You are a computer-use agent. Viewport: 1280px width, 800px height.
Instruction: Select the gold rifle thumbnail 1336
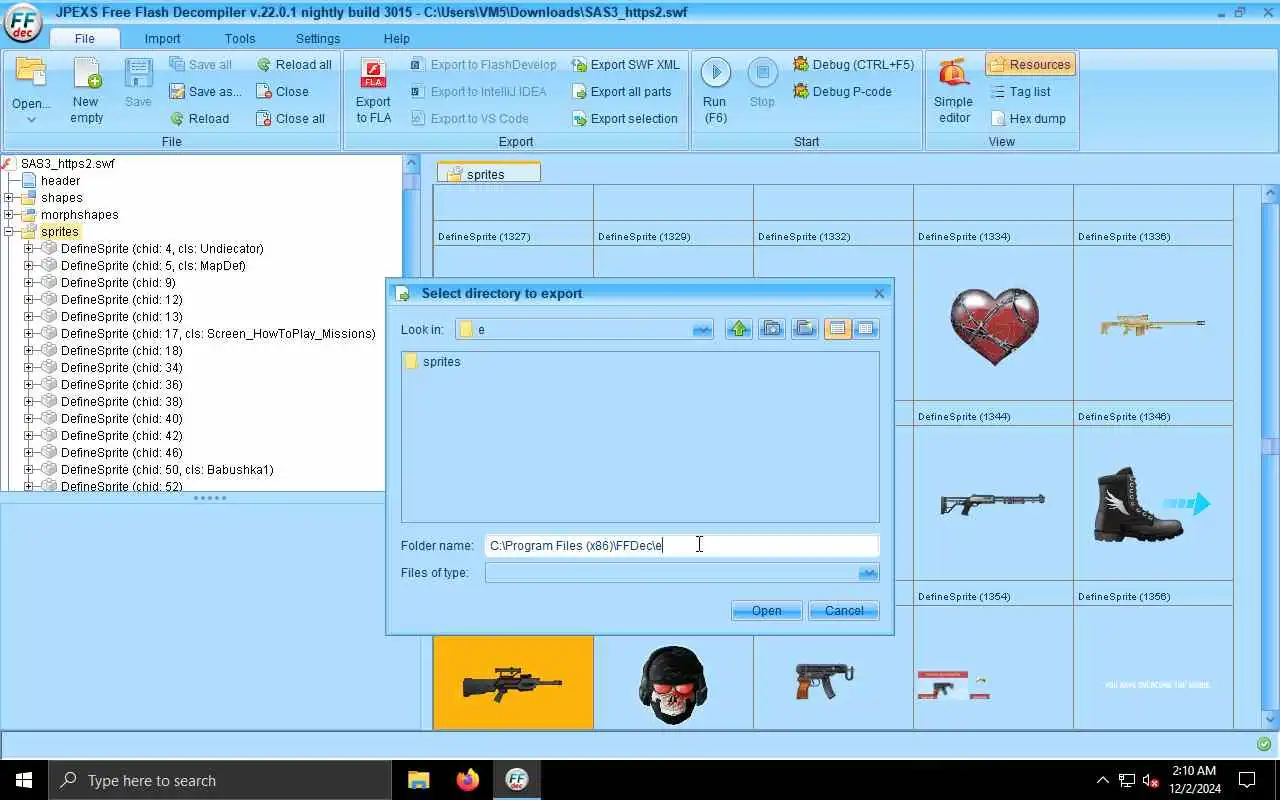[x=1153, y=325]
